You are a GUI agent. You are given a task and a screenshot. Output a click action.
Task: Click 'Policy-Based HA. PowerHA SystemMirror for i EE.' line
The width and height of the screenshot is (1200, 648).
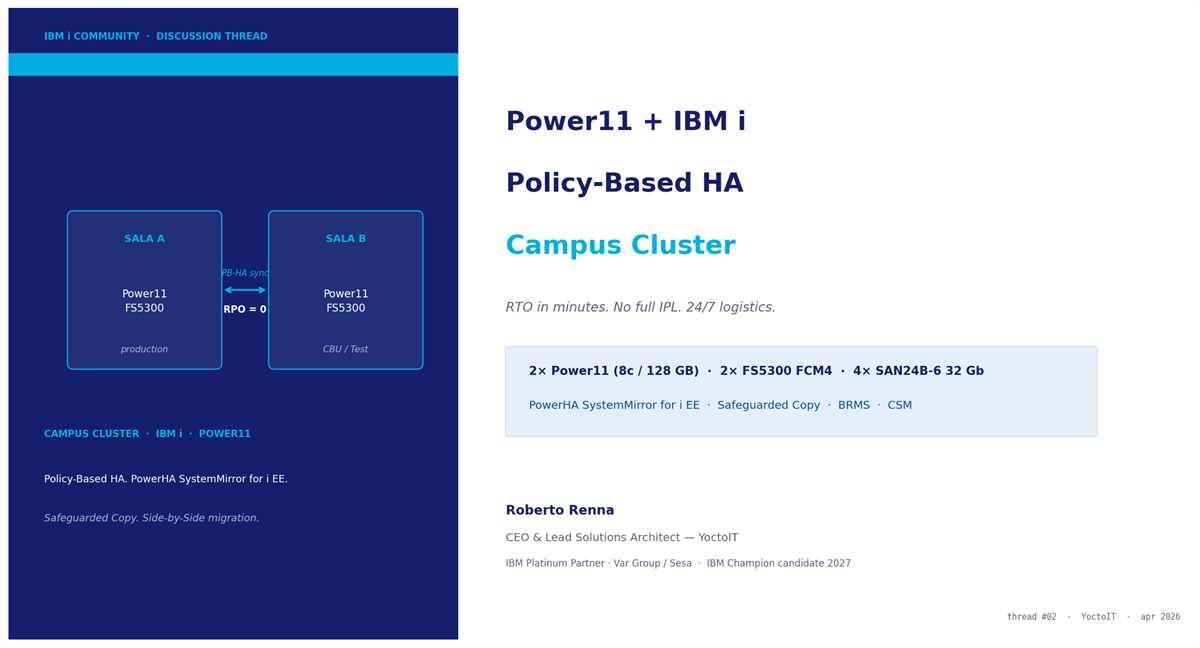(x=166, y=479)
